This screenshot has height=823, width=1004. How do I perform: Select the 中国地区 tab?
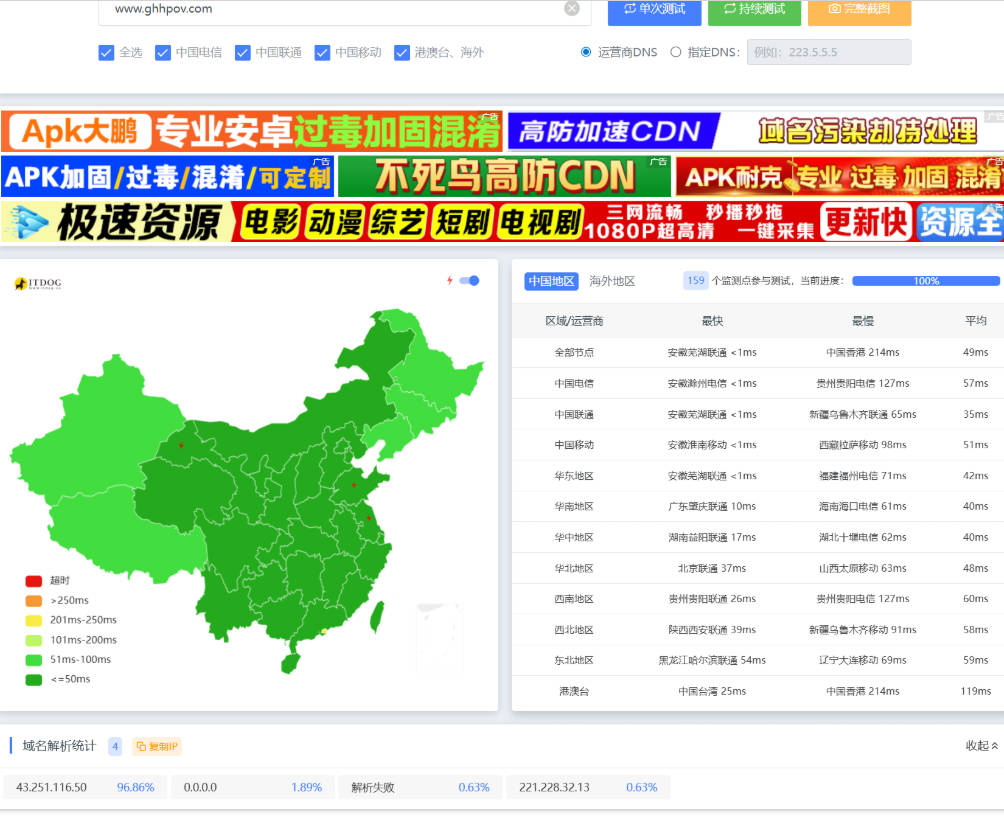point(551,281)
